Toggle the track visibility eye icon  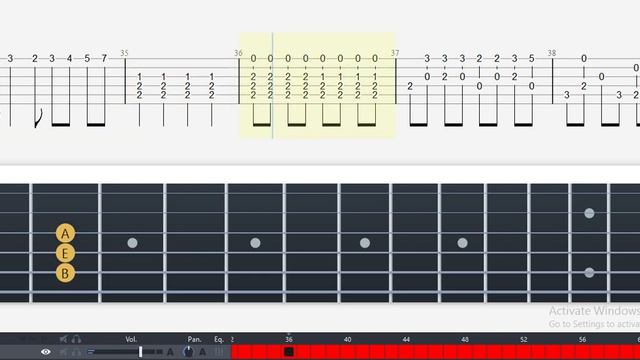click(46, 351)
